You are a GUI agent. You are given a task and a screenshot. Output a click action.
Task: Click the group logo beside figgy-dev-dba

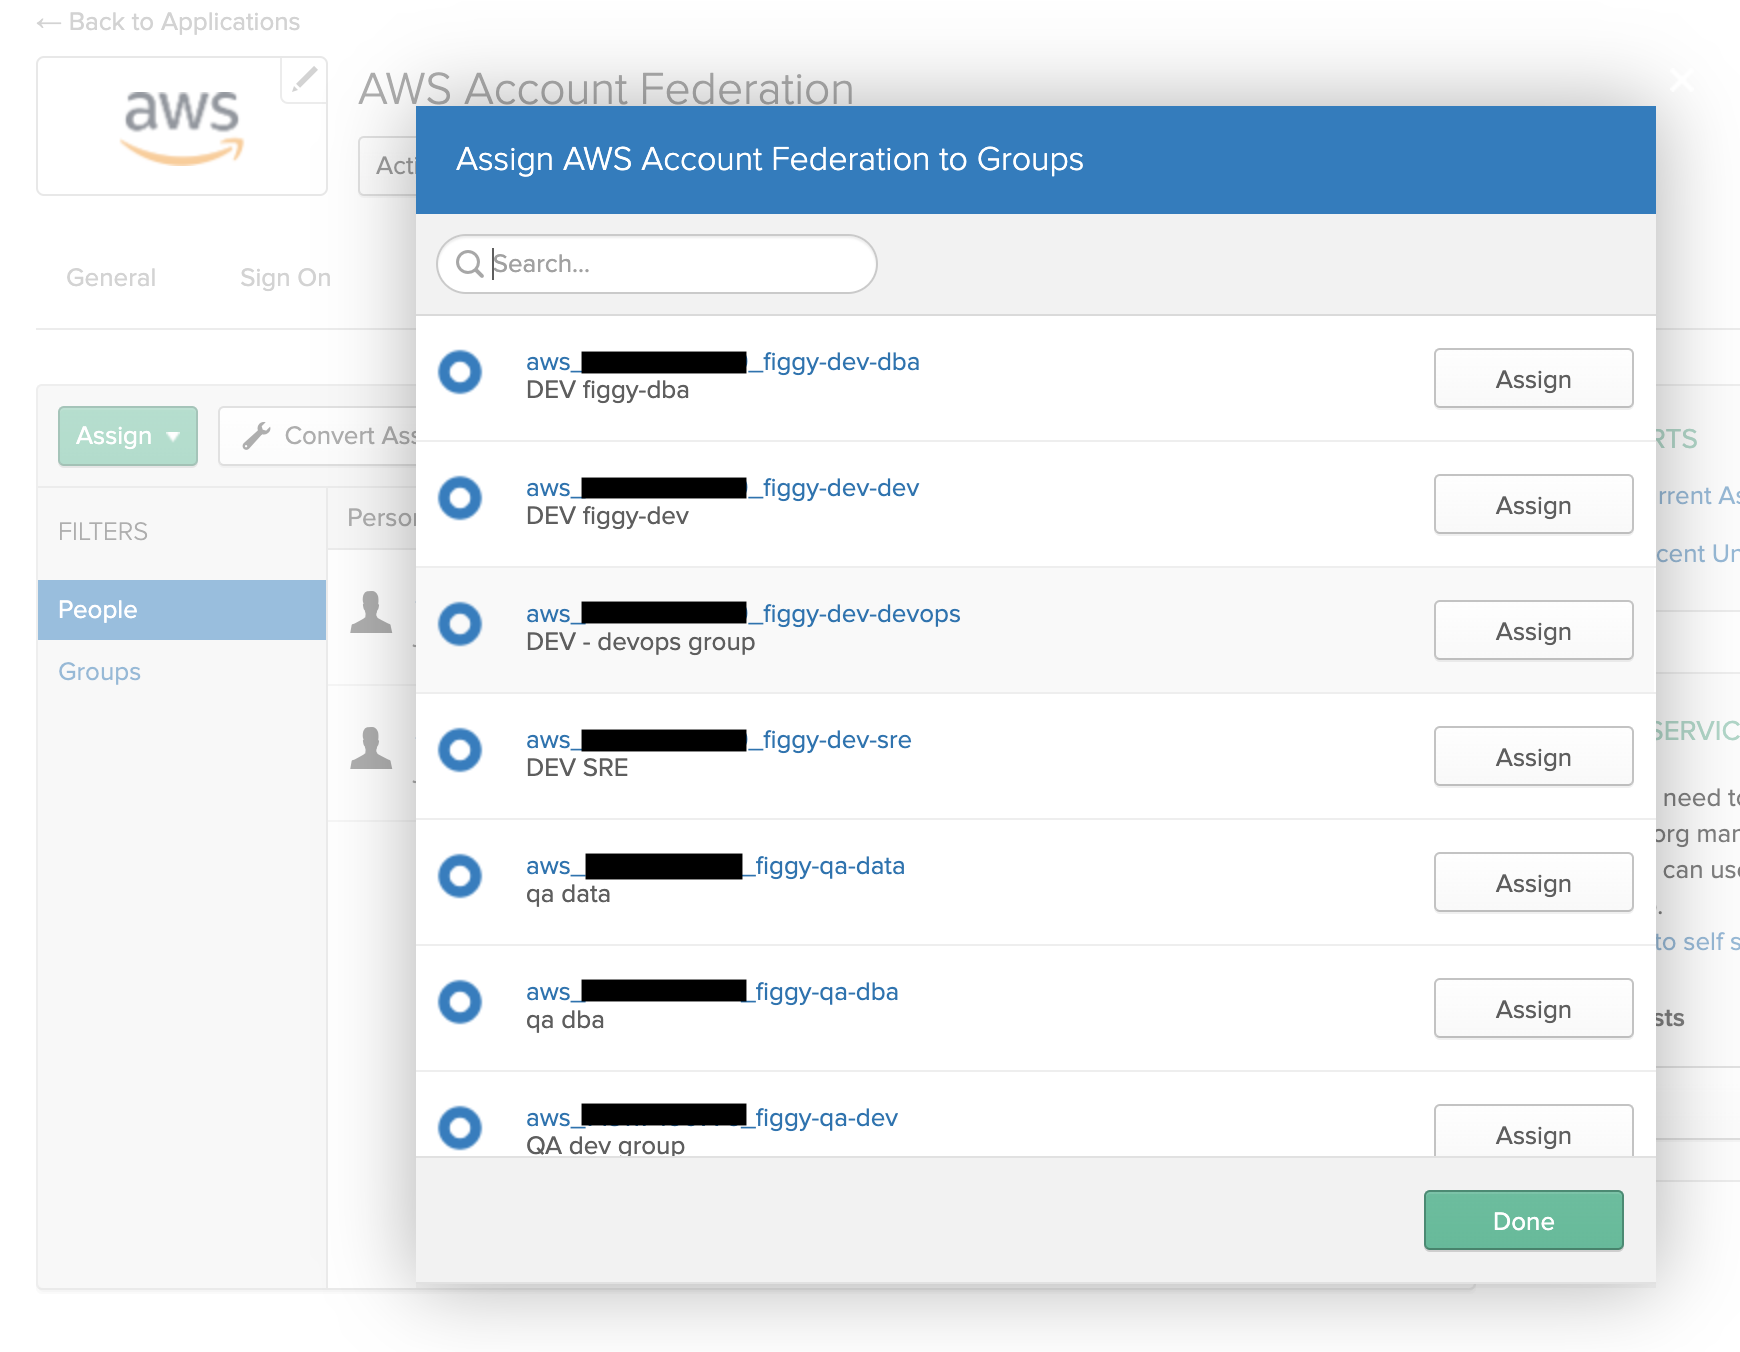click(460, 375)
